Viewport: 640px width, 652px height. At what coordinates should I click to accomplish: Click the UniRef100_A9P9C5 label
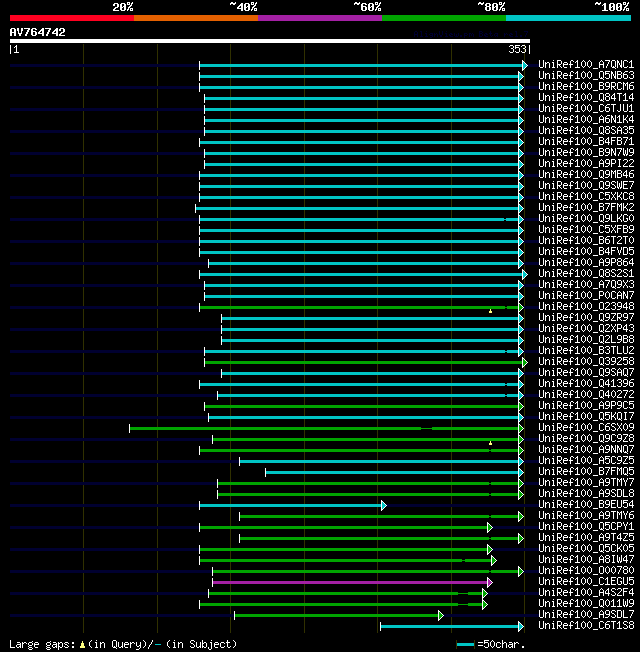click(x=586, y=405)
